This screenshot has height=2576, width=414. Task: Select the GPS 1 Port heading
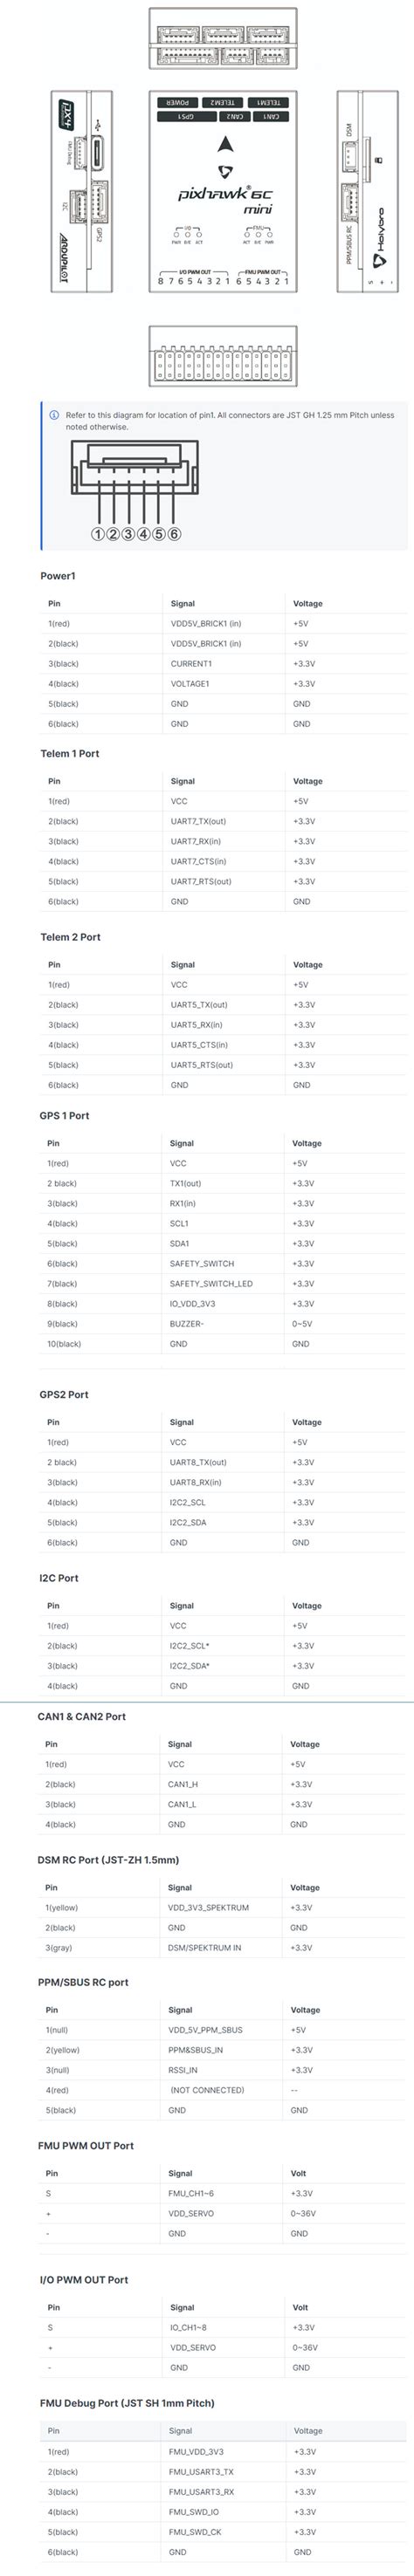64,1116
